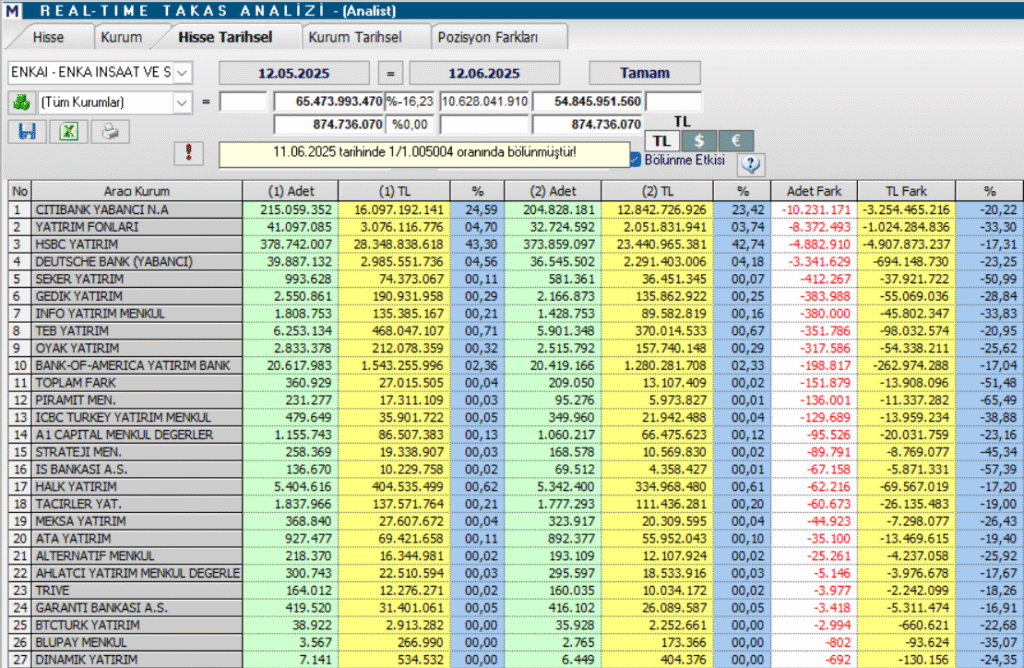Select TOPLAM FARK row

click(x=516, y=383)
